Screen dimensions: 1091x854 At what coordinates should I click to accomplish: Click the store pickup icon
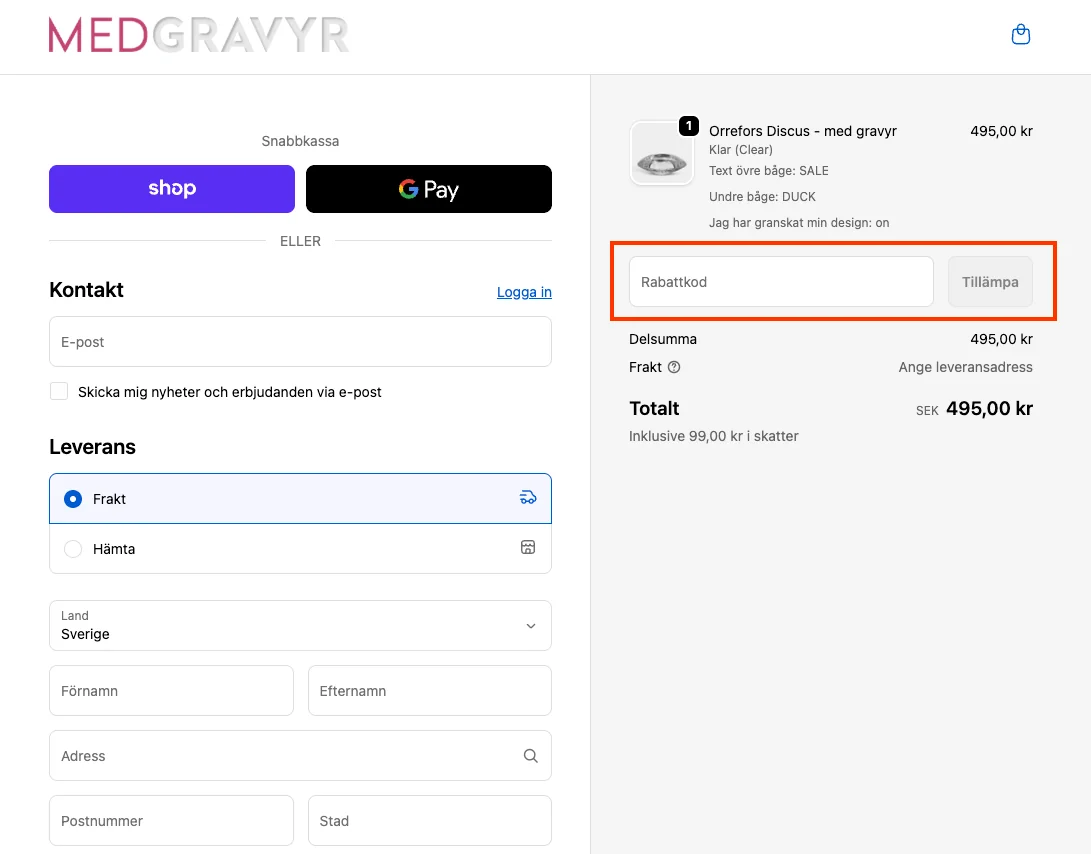pos(528,548)
